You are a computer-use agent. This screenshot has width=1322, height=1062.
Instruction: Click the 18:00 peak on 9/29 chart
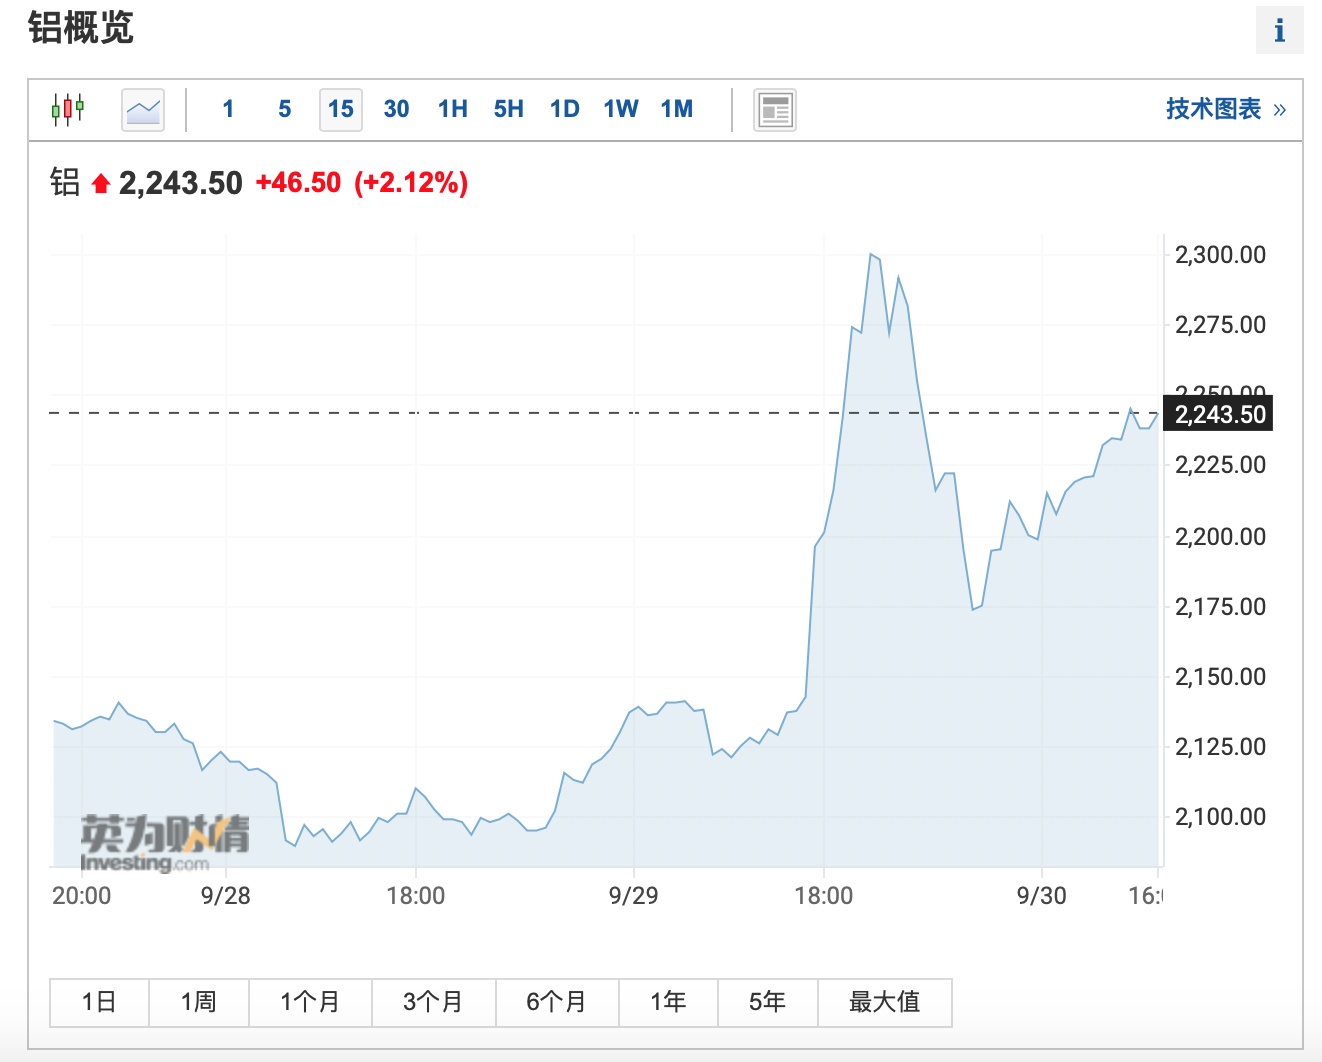point(873,255)
